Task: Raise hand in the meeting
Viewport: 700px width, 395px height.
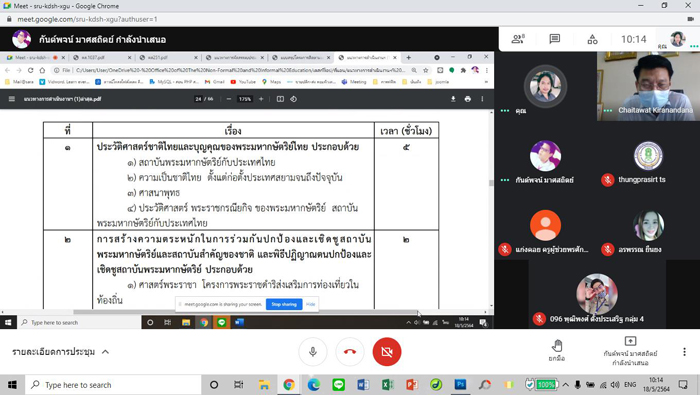Action: point(557,350)
